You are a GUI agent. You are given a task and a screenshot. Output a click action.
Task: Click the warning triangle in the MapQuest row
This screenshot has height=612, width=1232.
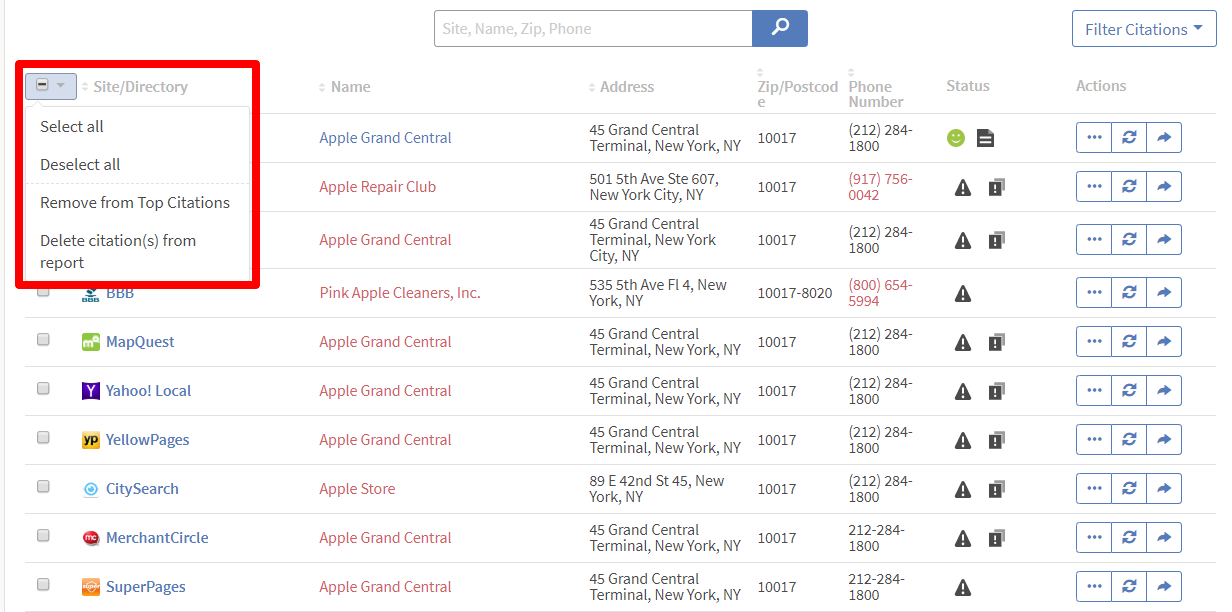(x=963, y=342)
